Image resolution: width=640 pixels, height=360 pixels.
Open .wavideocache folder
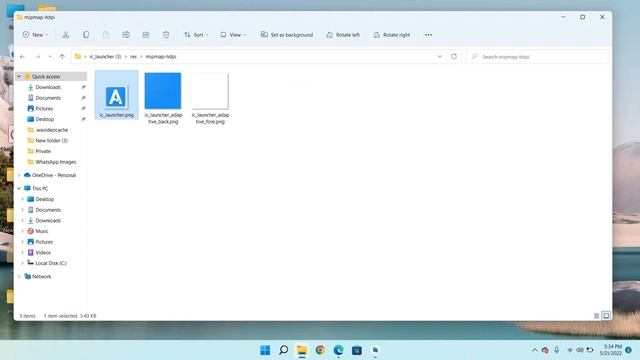(51, 130)
